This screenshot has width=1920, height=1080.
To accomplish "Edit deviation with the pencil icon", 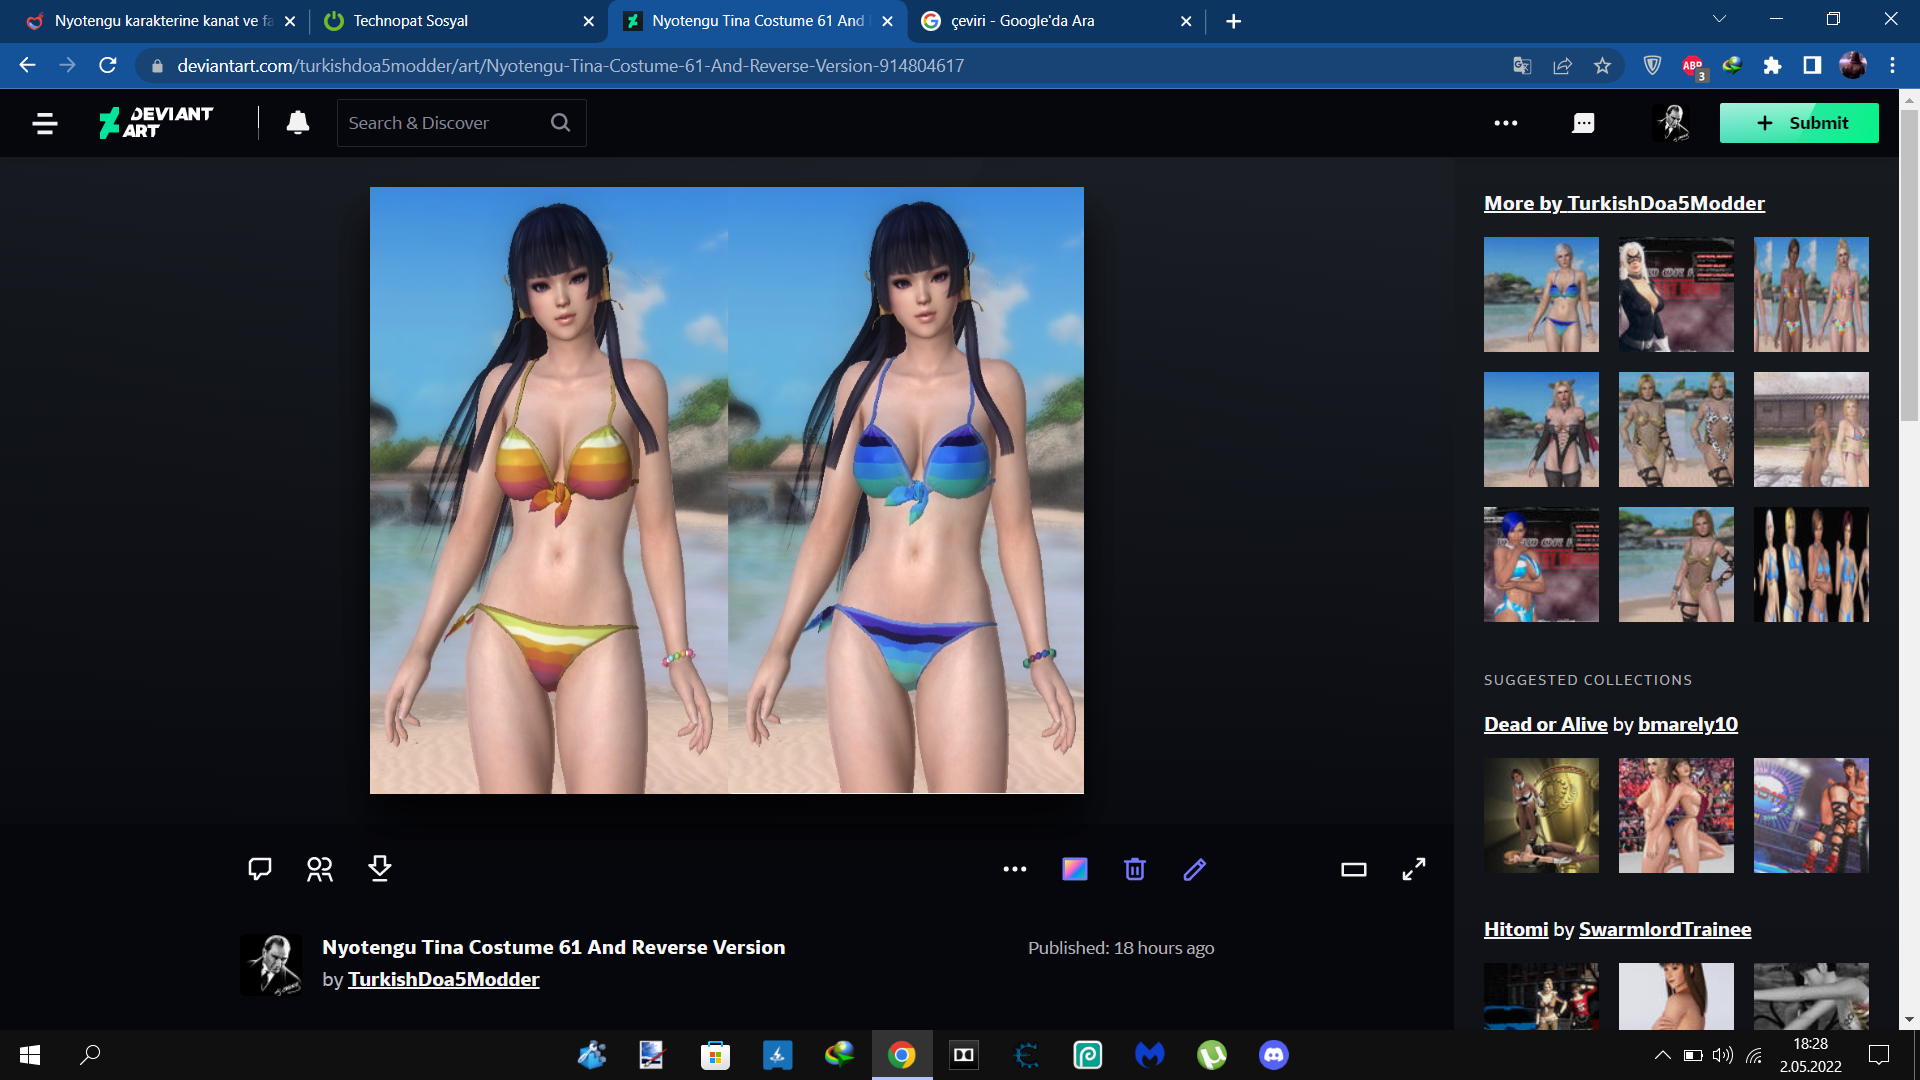I will click(x=1195, y=869).
